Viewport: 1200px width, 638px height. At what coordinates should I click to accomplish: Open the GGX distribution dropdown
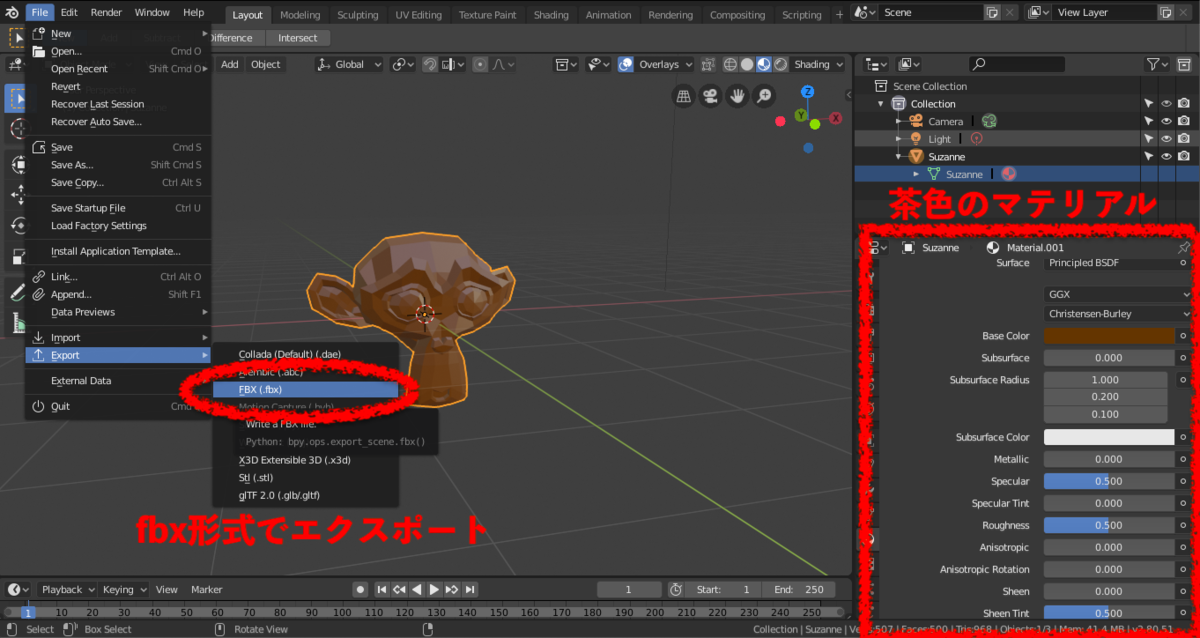point(1118,295)
